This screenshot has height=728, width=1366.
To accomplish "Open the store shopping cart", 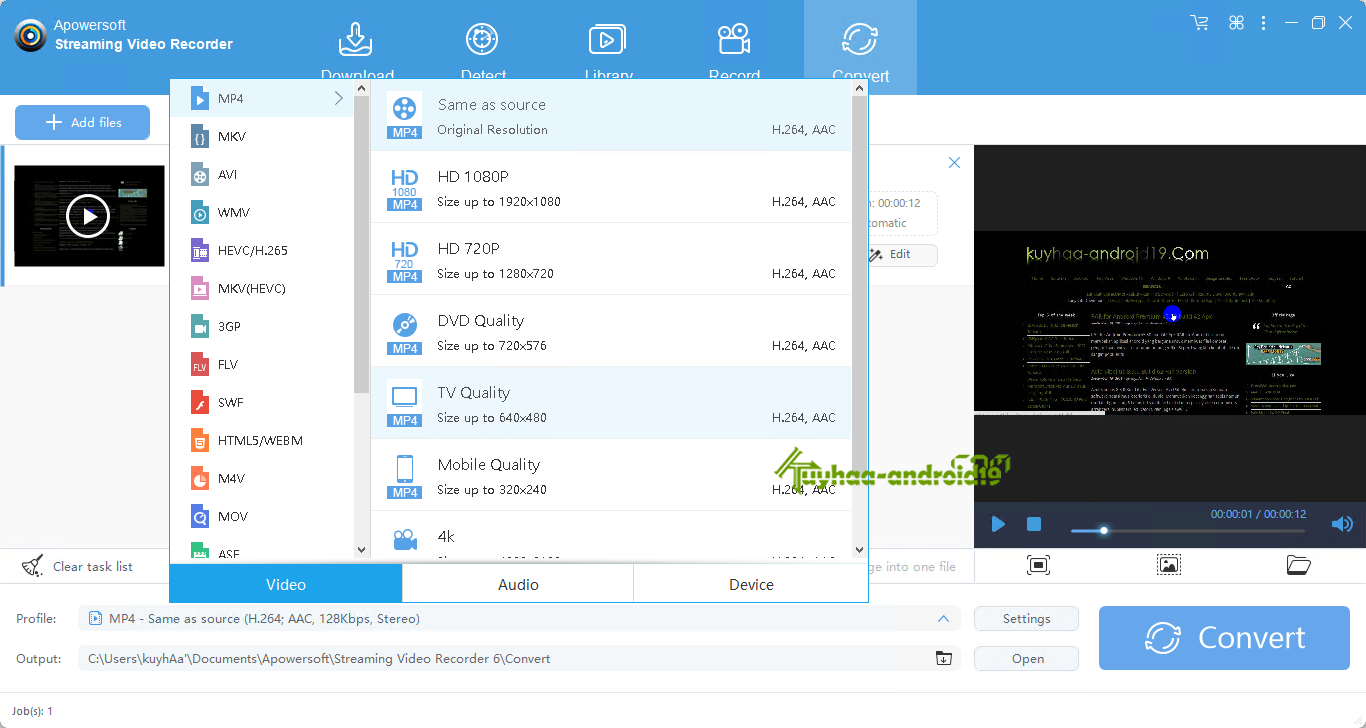I will coord(1199,21).
